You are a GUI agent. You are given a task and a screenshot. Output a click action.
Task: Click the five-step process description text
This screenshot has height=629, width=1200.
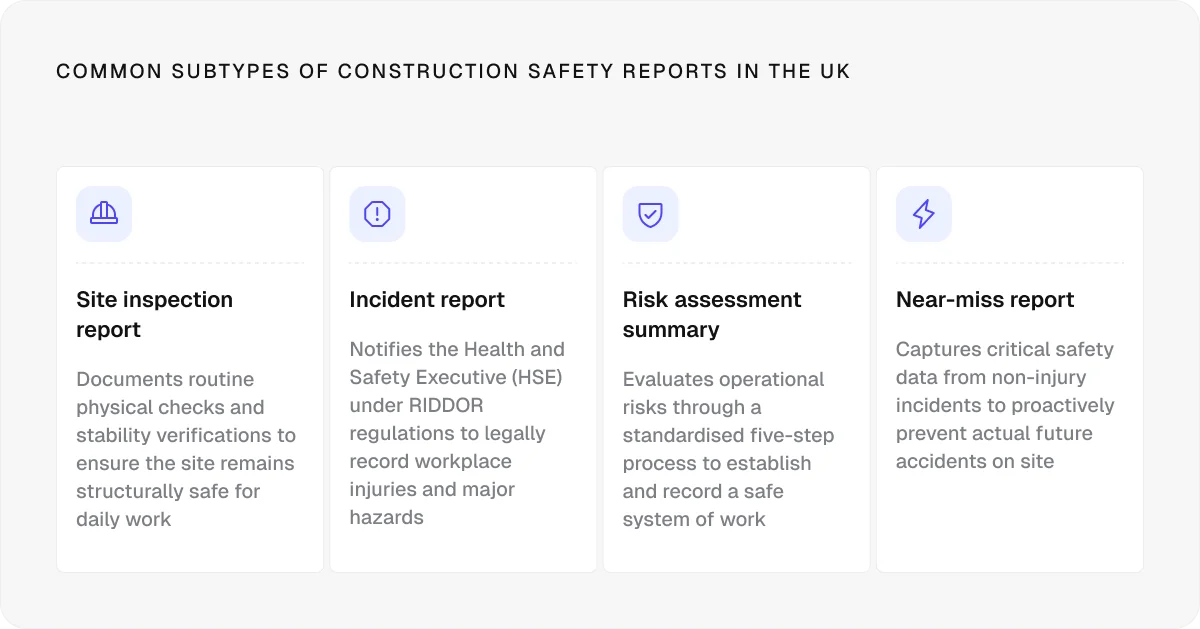coord(729,449)
